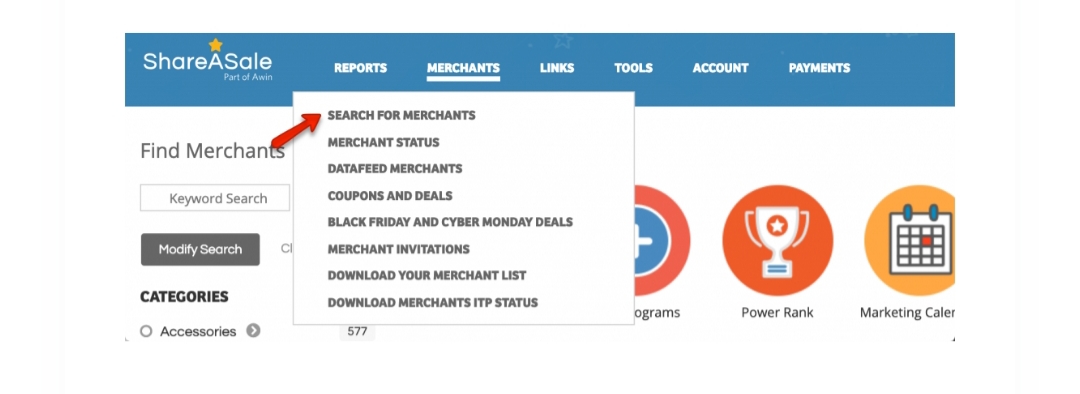Select Merchant Status menu entry
Screen dimensions: 1080x394
(383, 143)
